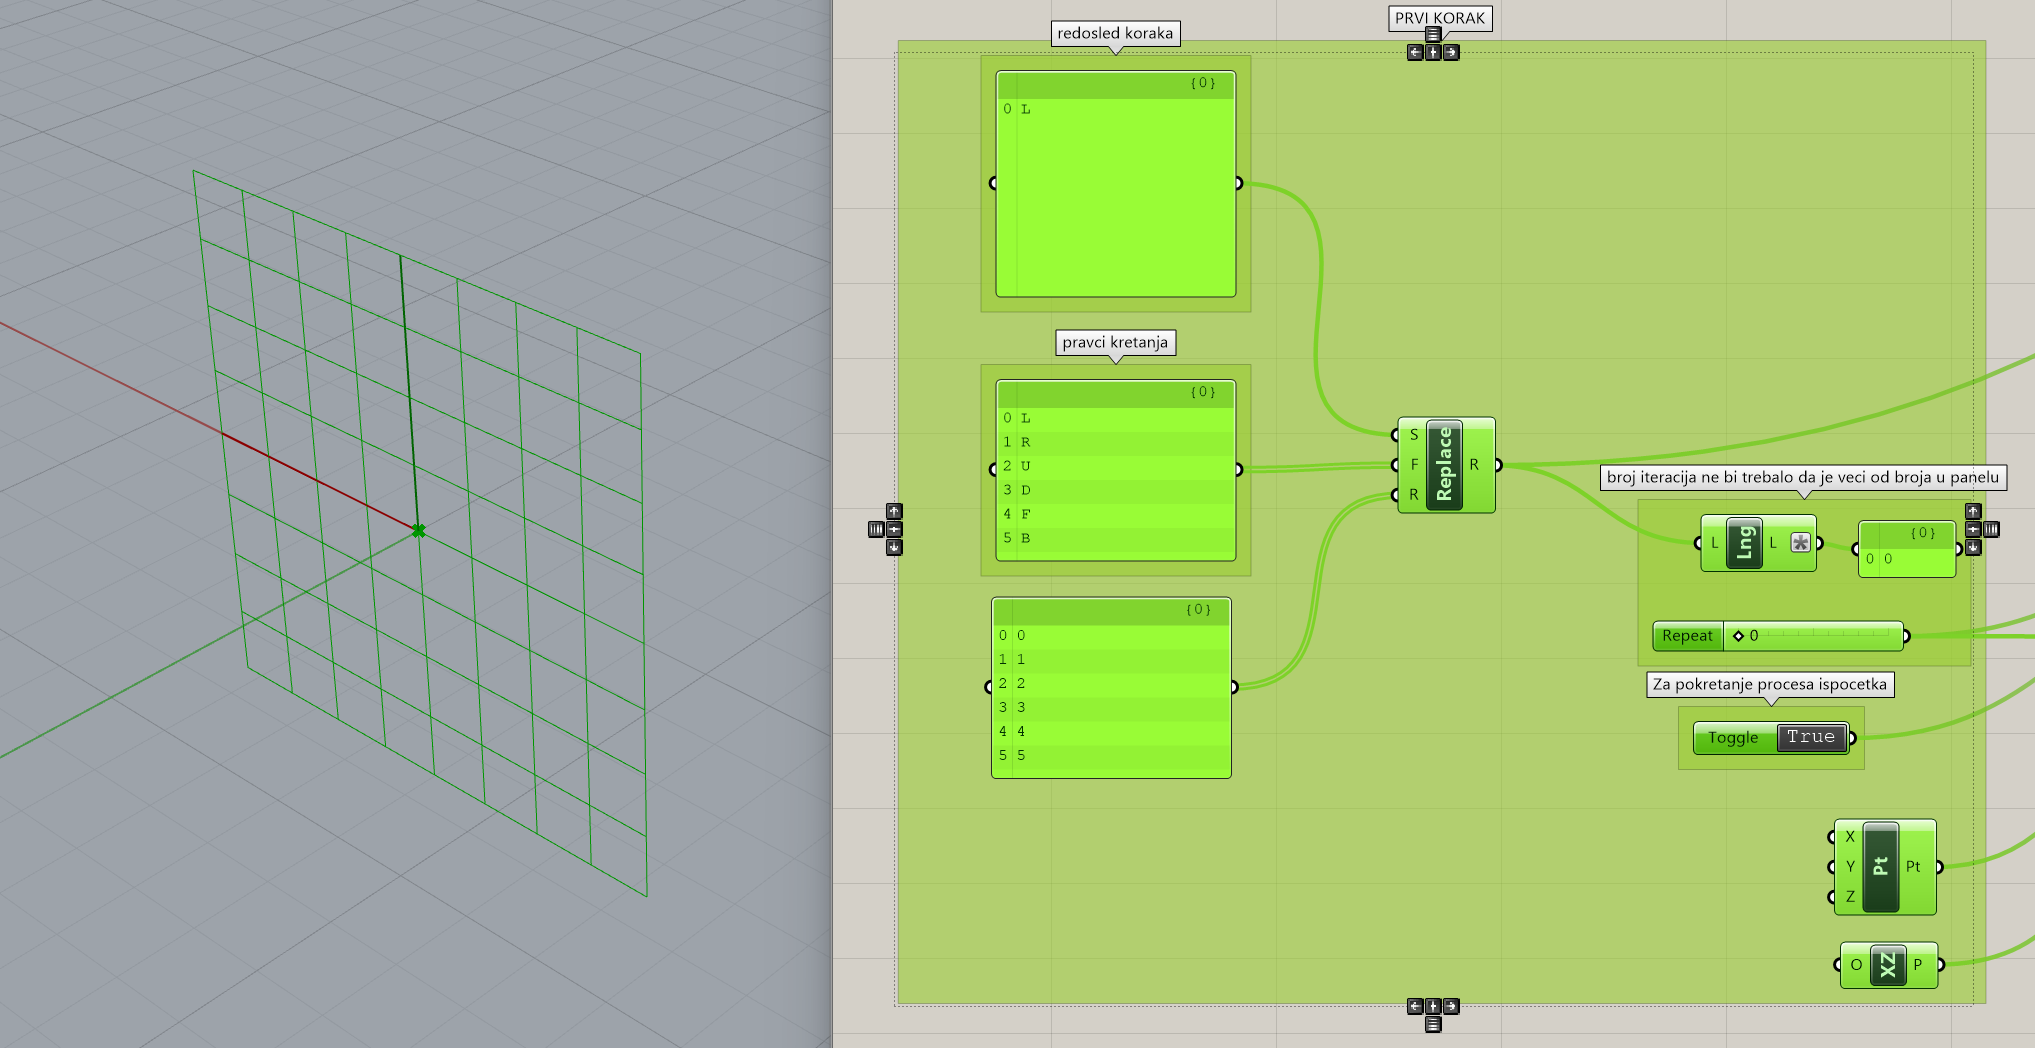Select the XZ plane component icon
Screen dimensions: 2035x1048
click(1887, 965)
